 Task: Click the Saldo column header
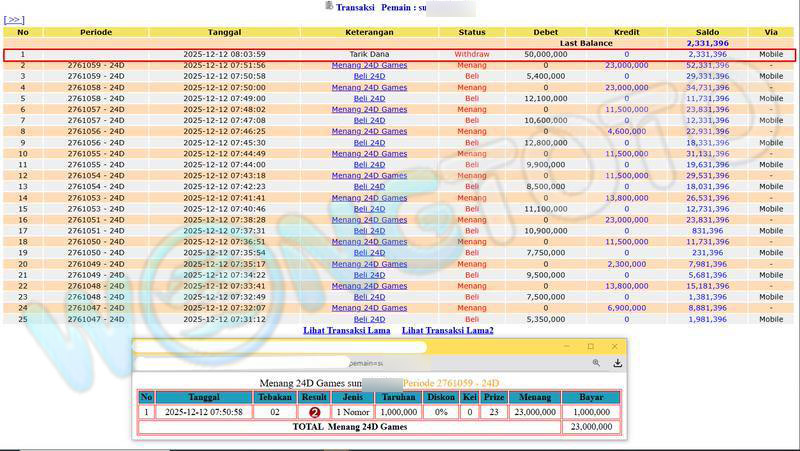coord(707,32)
